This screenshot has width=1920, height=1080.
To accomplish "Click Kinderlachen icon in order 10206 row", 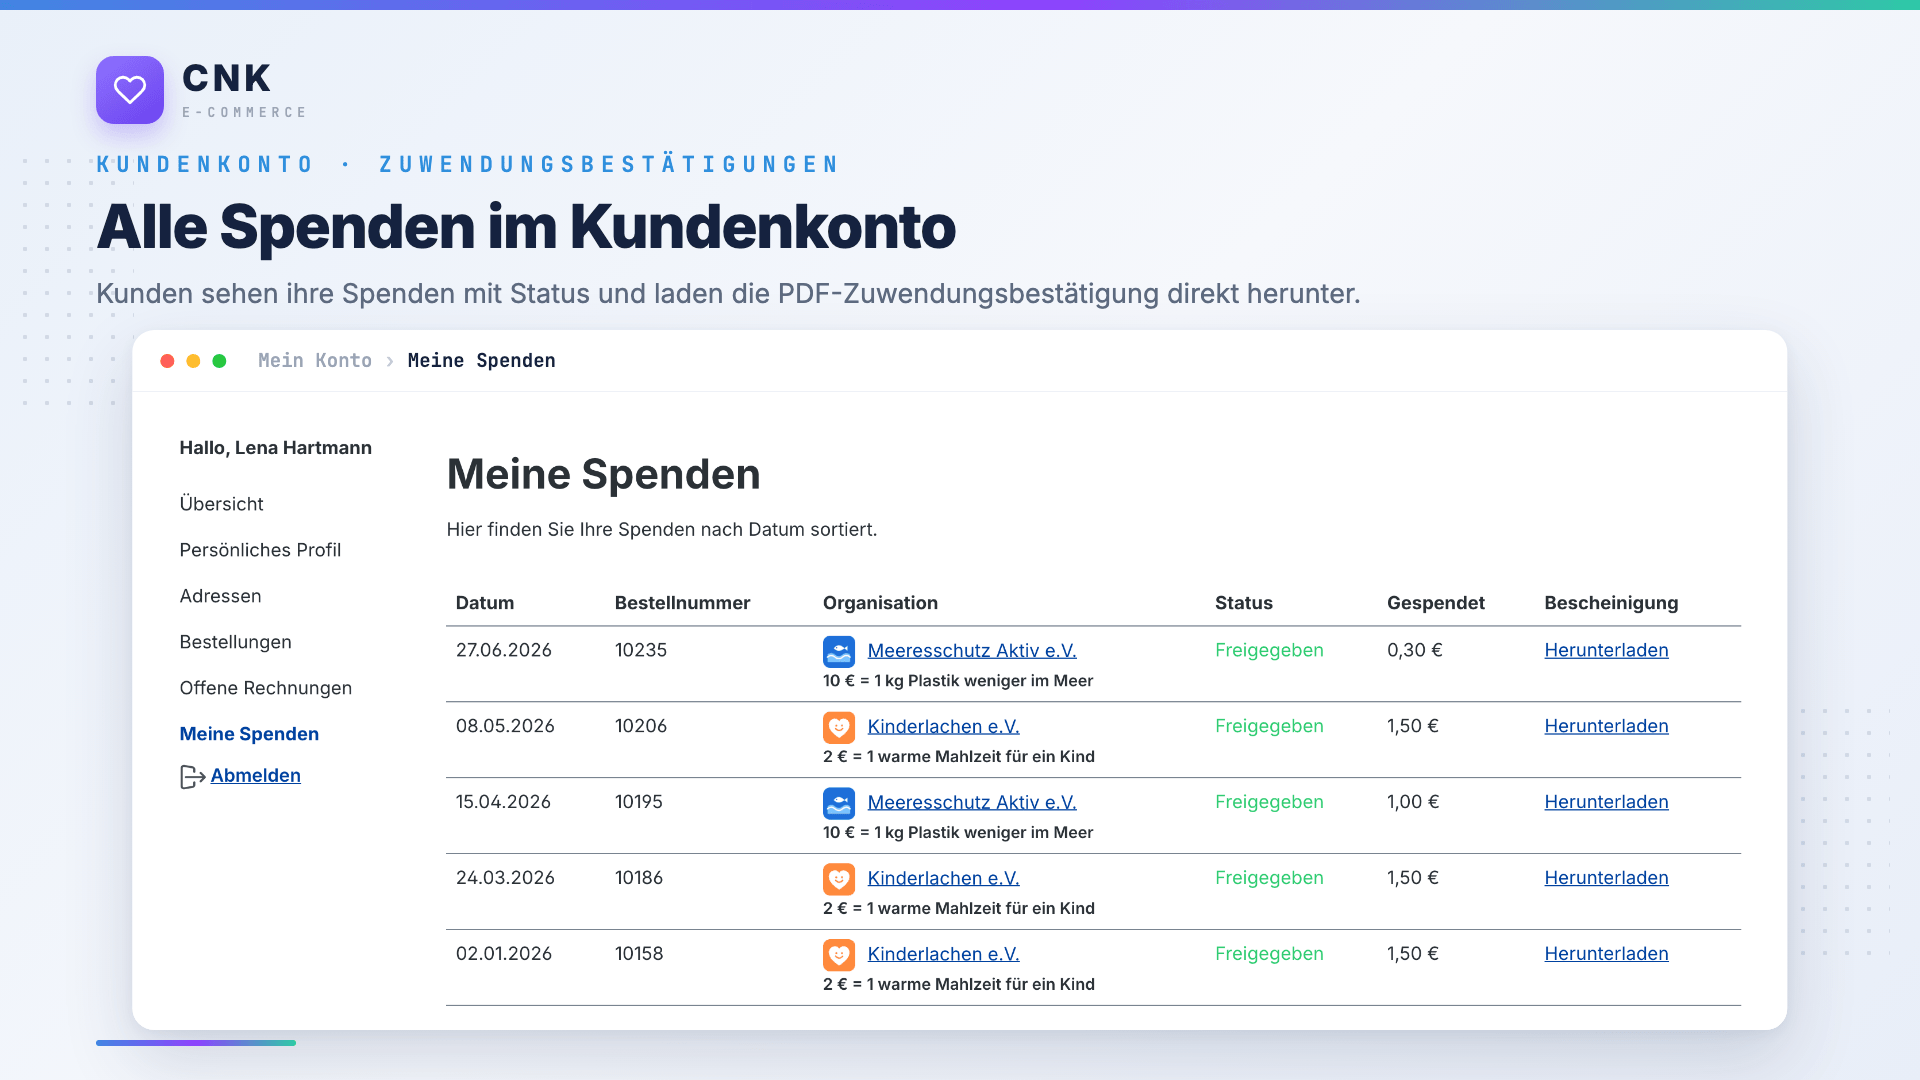I will 839,727.
